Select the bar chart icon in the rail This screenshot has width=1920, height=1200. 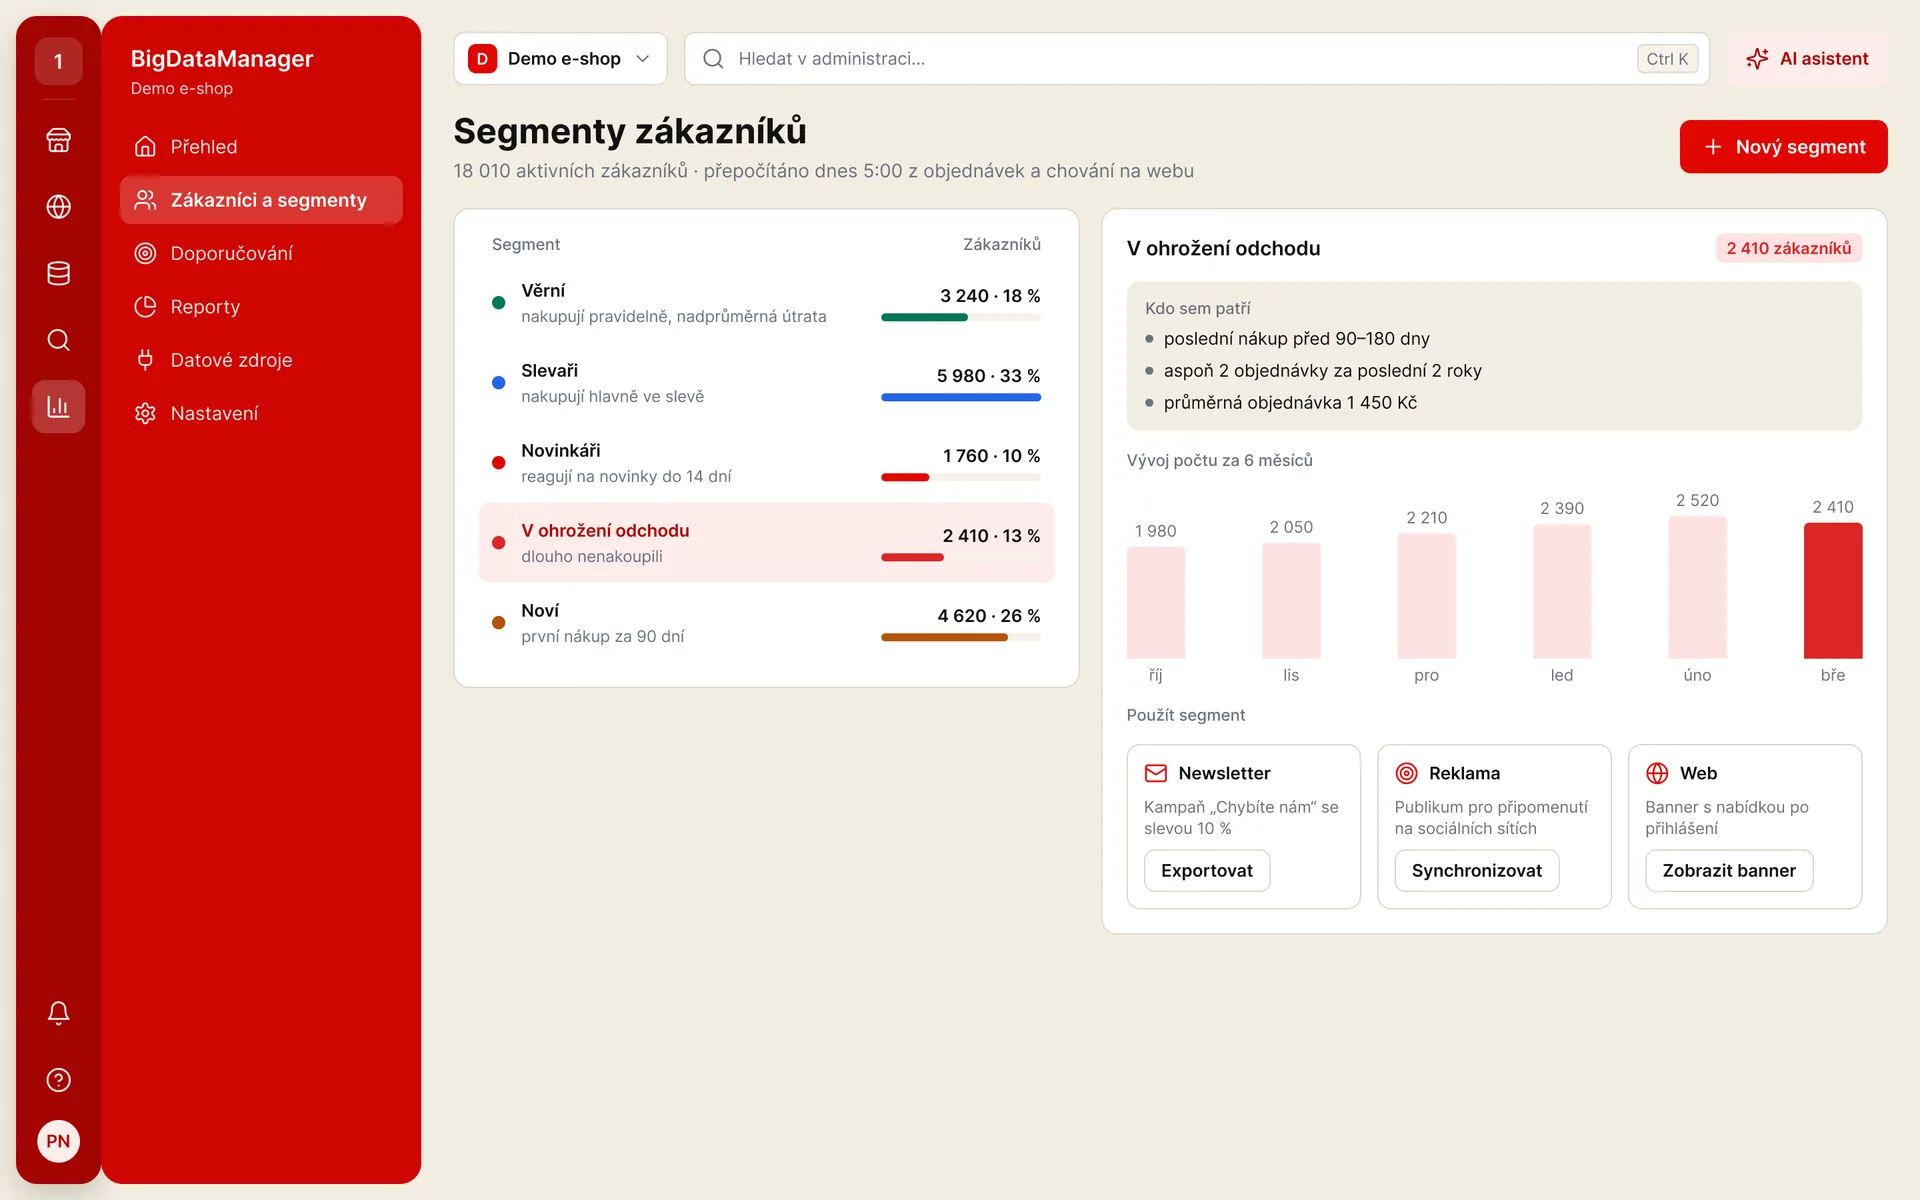[58, 406]
